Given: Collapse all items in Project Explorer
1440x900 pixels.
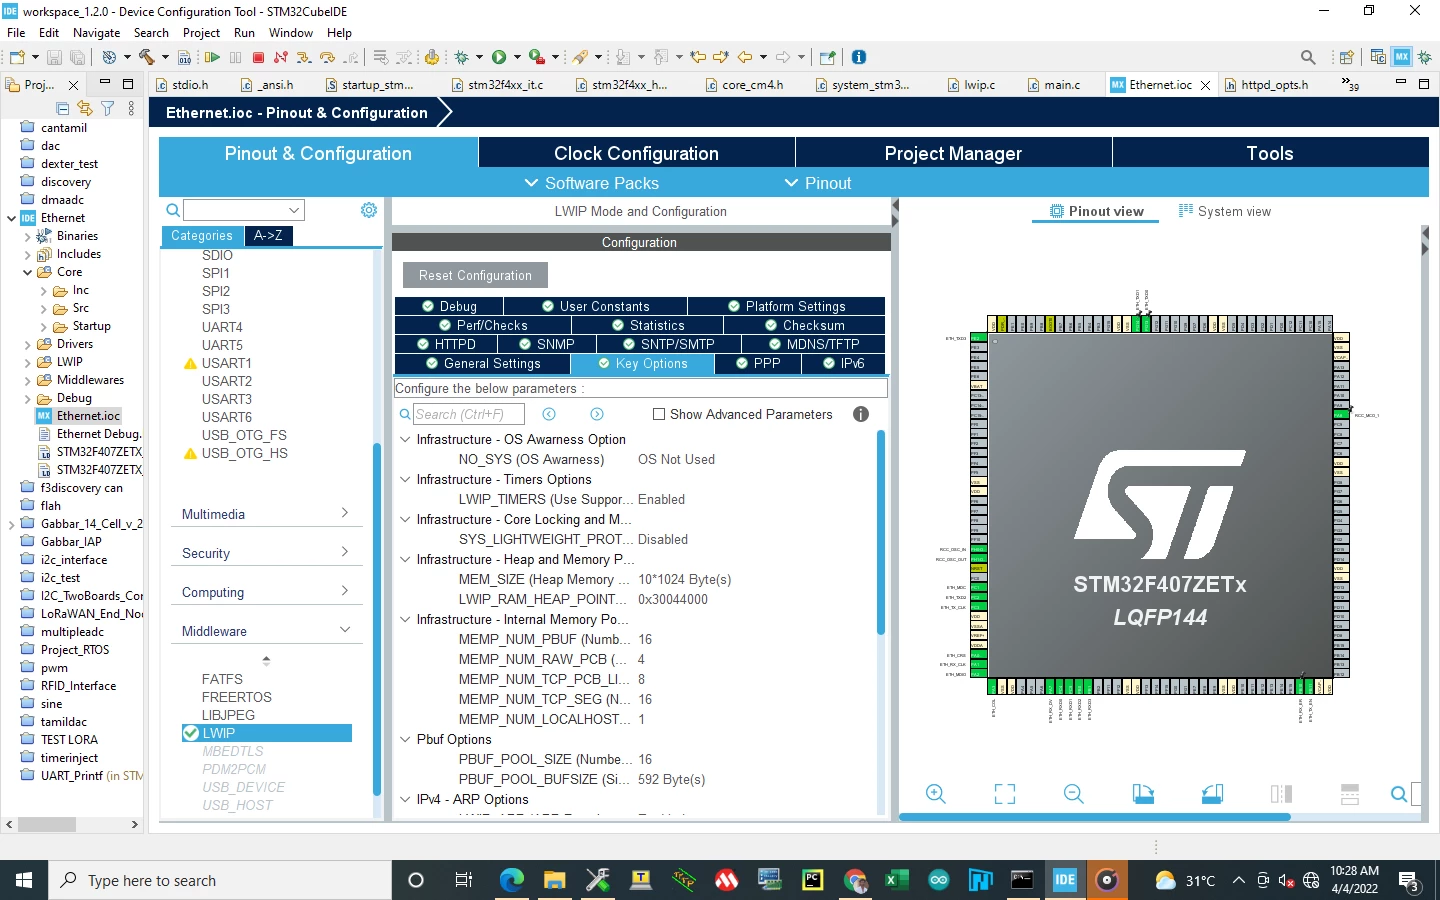Looking at the screenshot, I should (63, 108).
